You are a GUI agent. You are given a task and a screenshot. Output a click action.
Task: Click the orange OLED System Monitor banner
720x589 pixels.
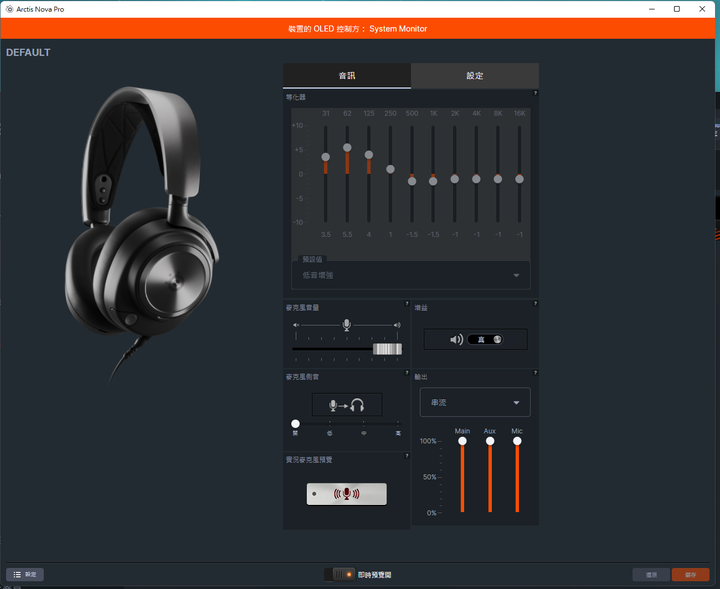(x=358, y=28)
